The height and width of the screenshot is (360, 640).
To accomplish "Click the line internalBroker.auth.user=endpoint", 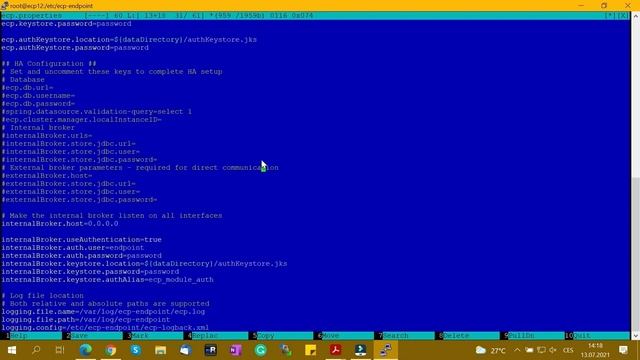I will 73,248.
